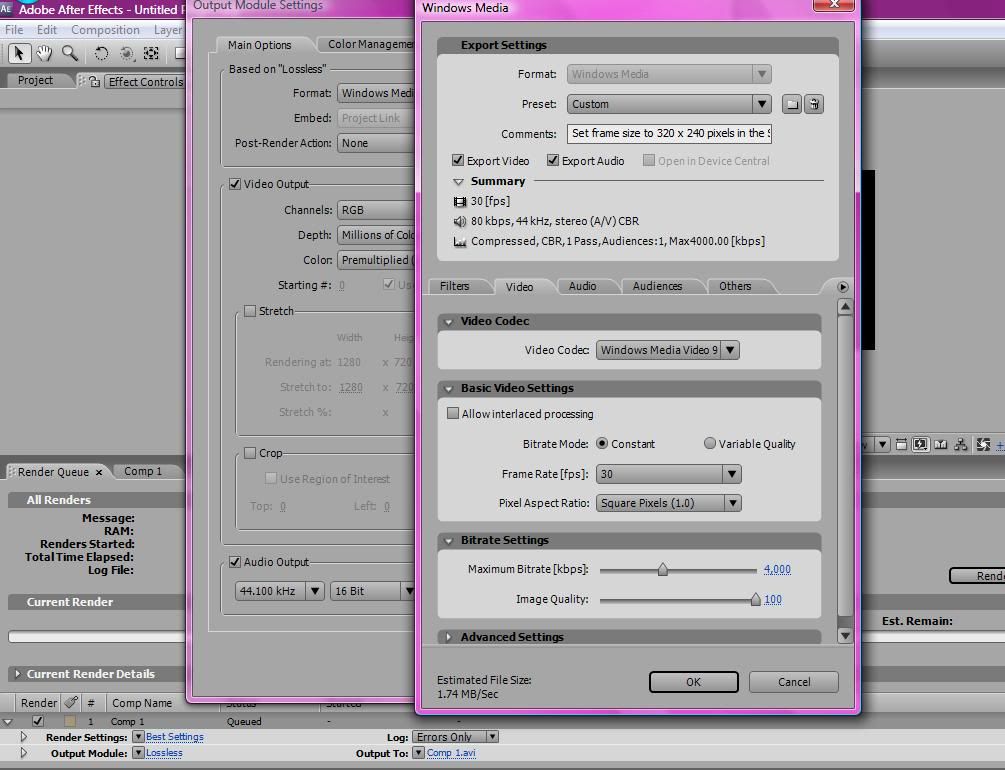Click the OK button
This screenshot has height=770, width=1005.
tap(693, 682)
